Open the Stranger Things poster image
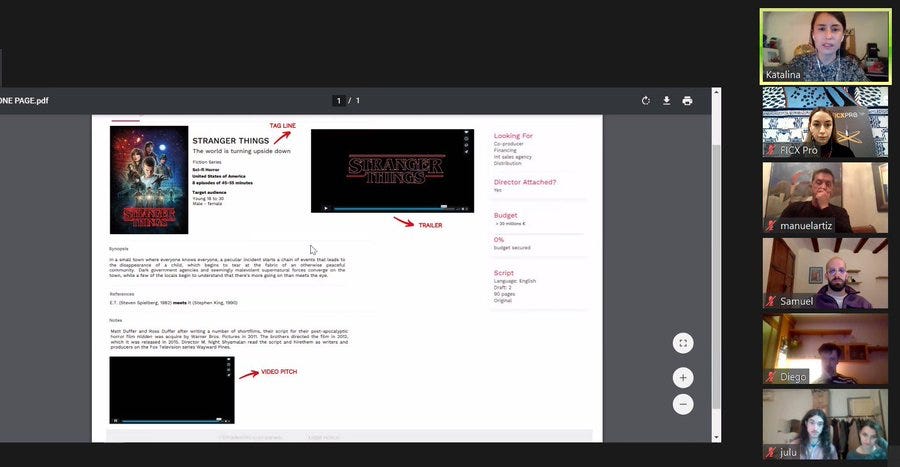This screenshot has height=467, width=900. (x=149, y=180)
